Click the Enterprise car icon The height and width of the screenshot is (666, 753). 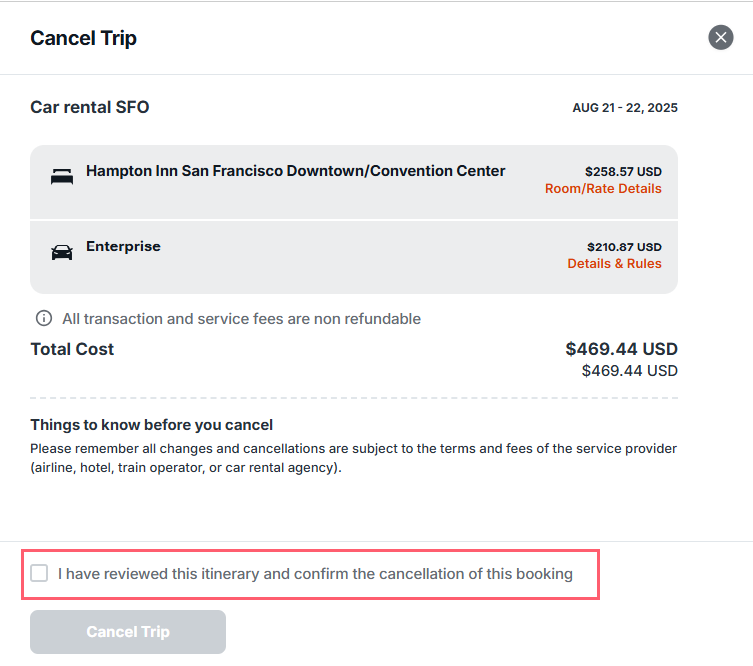point(62,252)
